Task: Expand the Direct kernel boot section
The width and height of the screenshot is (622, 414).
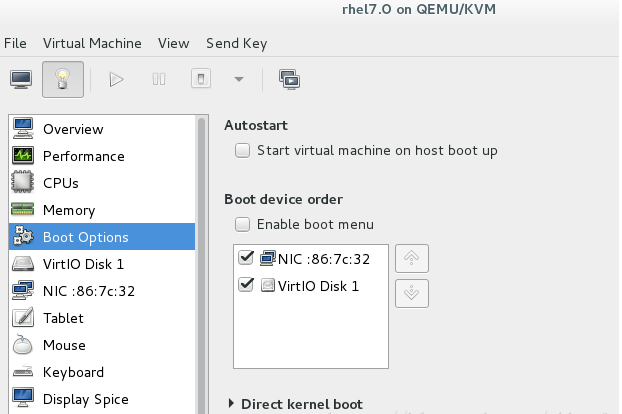Action: point(232,404)
